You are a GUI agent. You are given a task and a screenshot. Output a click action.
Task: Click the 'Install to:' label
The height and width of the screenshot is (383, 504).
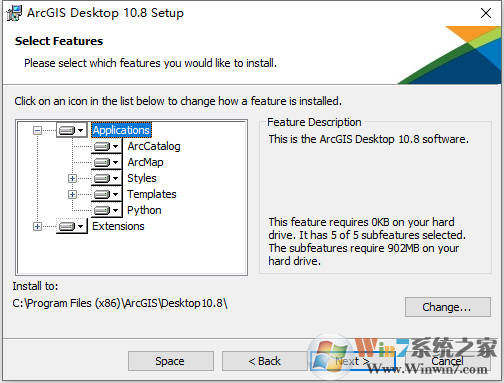pyautogui.click(x=35, y=286)
